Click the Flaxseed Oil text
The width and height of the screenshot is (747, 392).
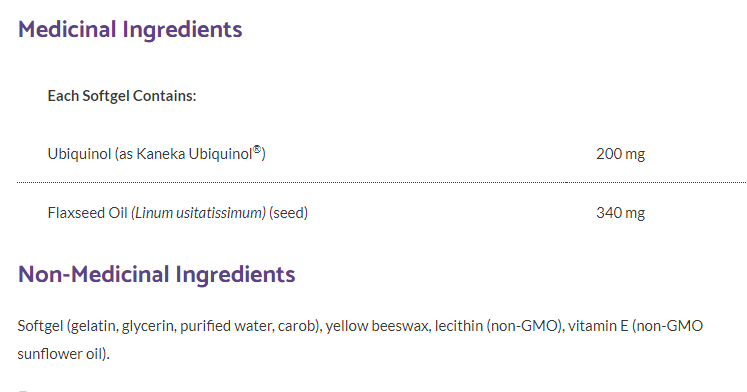[88, 212]
